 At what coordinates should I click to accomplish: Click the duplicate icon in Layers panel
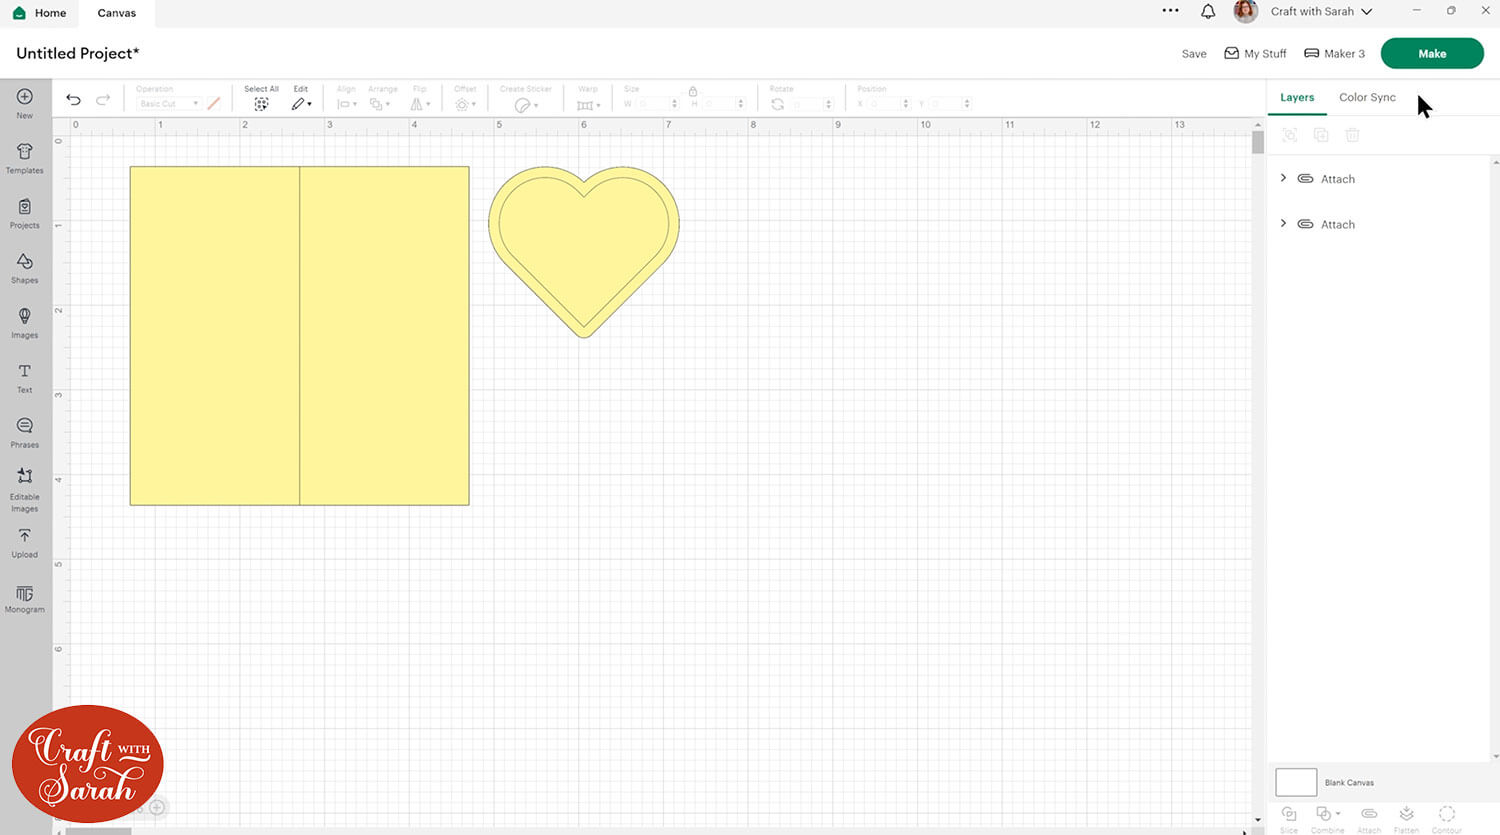pyautogui.click(x=1321, y=135)
